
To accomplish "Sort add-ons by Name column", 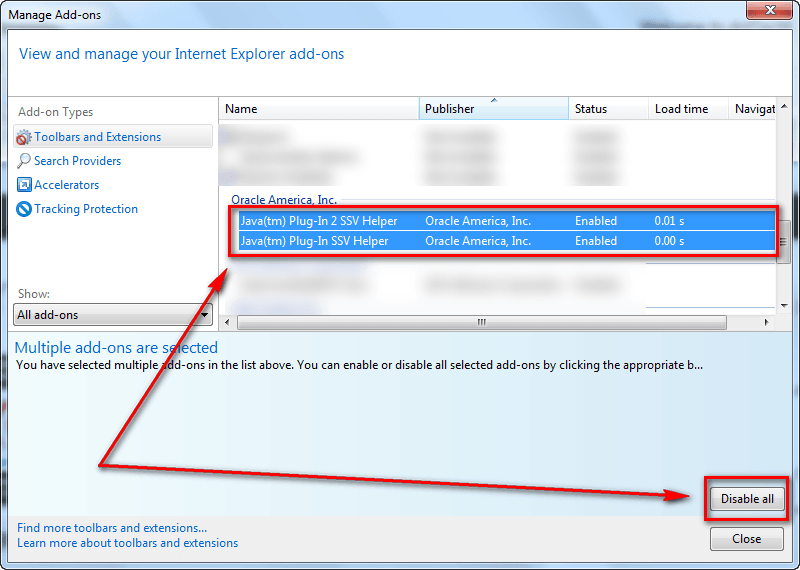I will pyautogui.click(x=318, y=109).
